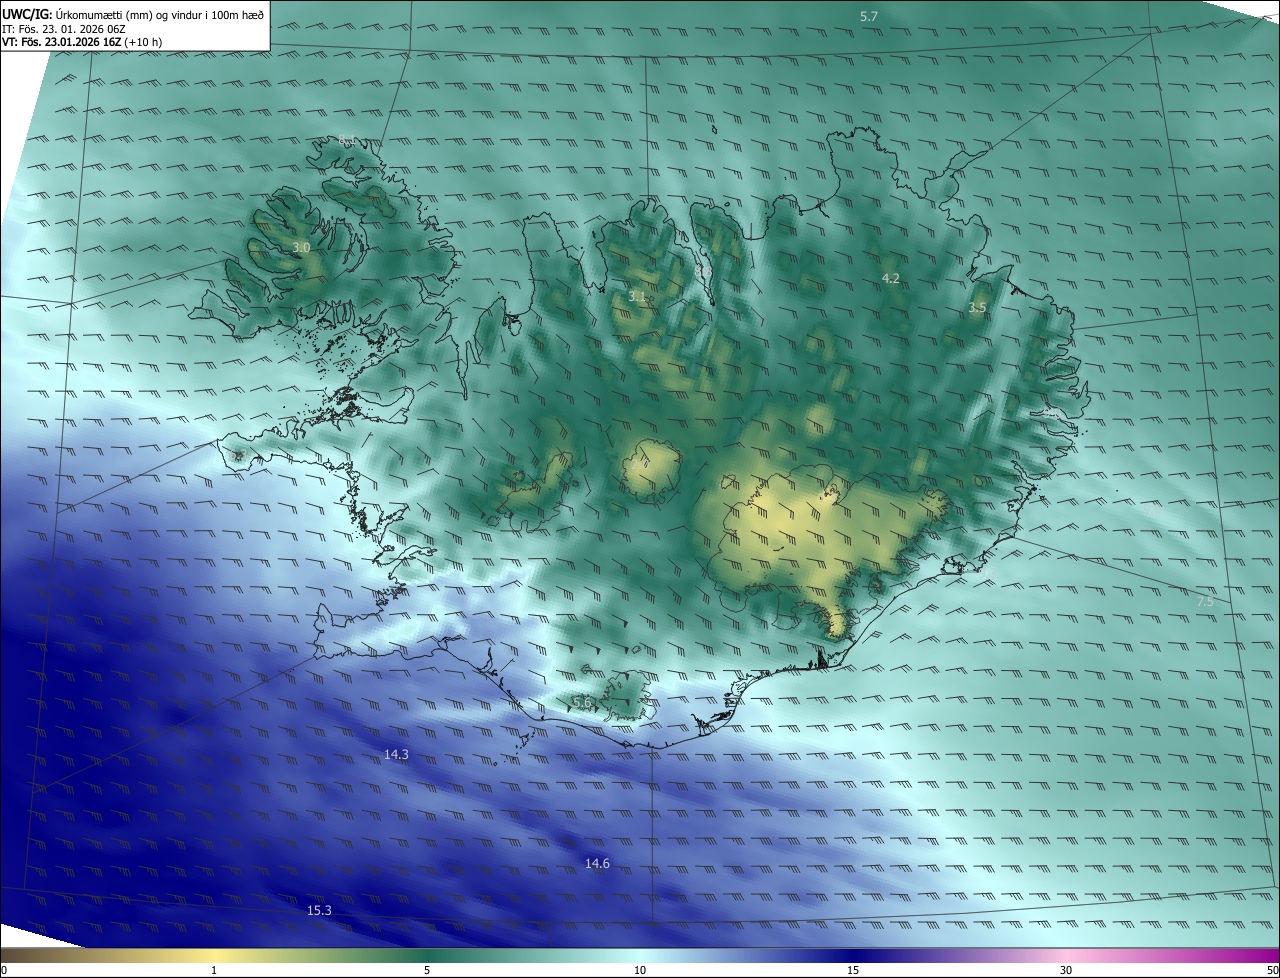The height and width of the screenshot is (978, 1280).
Task: Click the legend tick labeled 5
Action: 427,970
